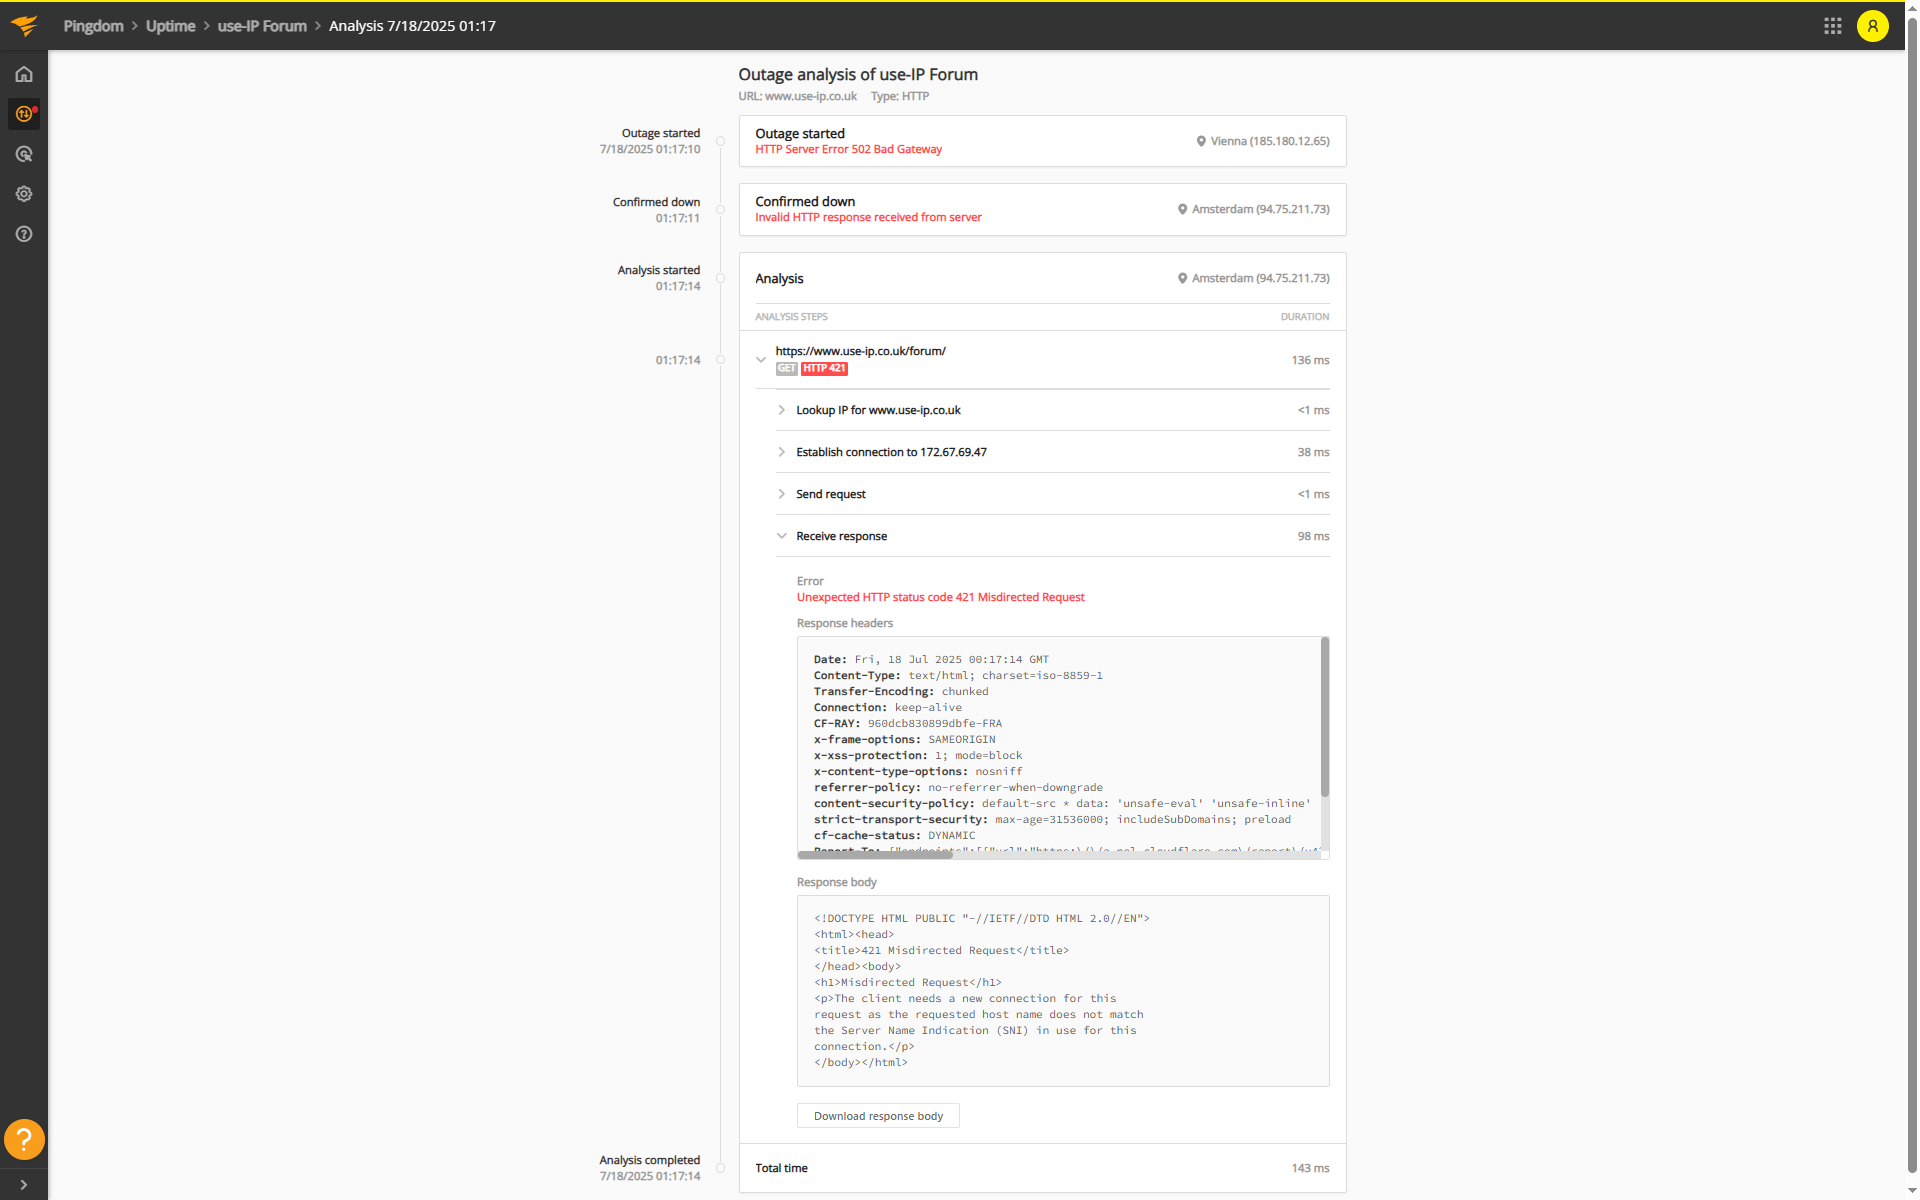1920x1200 pixels.
Task: Expand the Lookup IP step
Action: (x=781, y=410)
